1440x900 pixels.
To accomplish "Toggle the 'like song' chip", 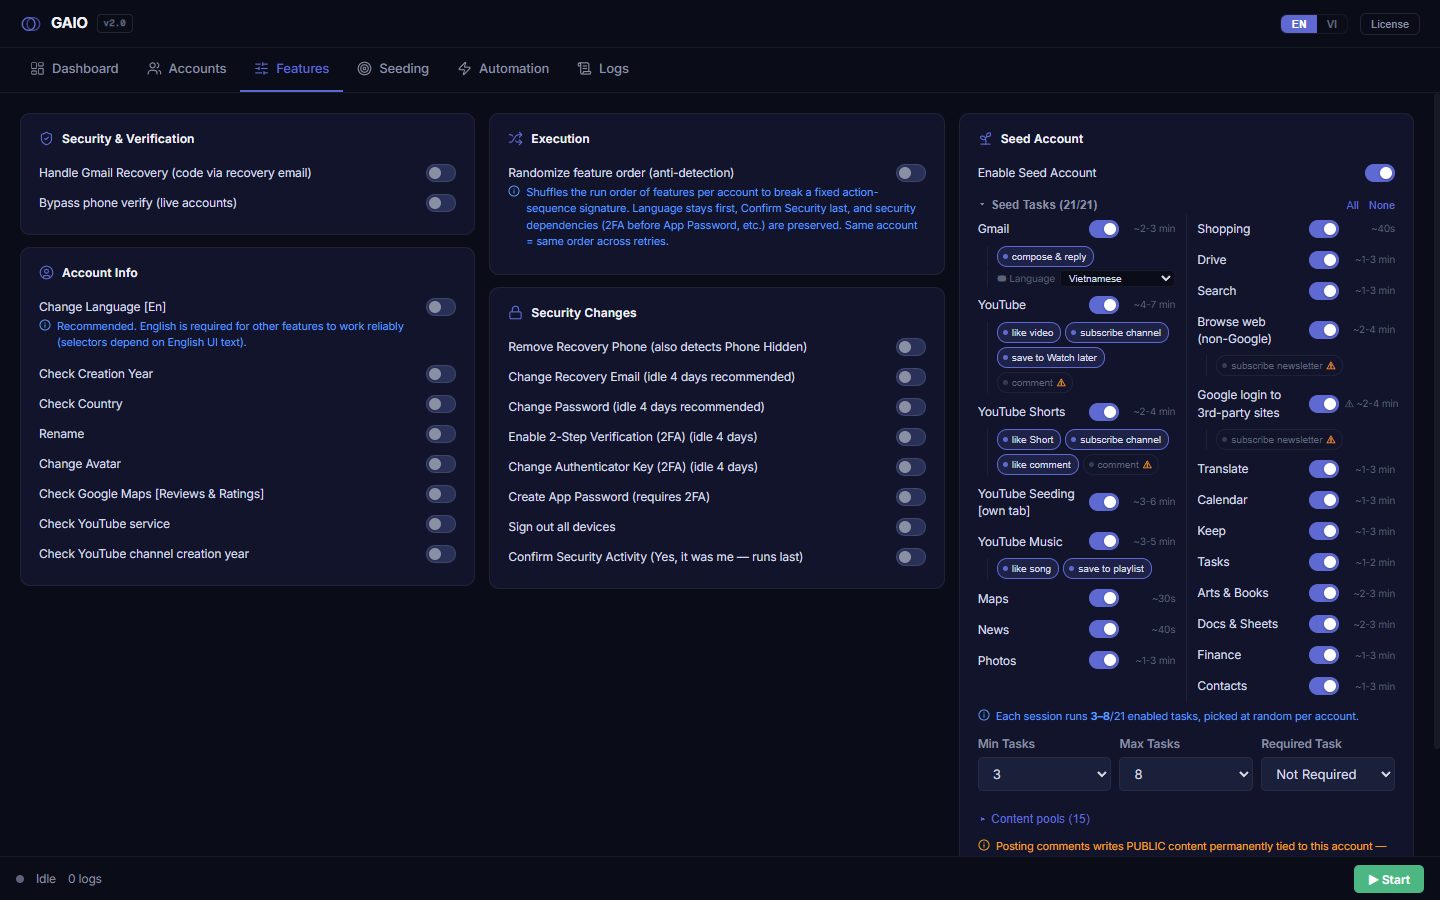I will (1028, 569).
